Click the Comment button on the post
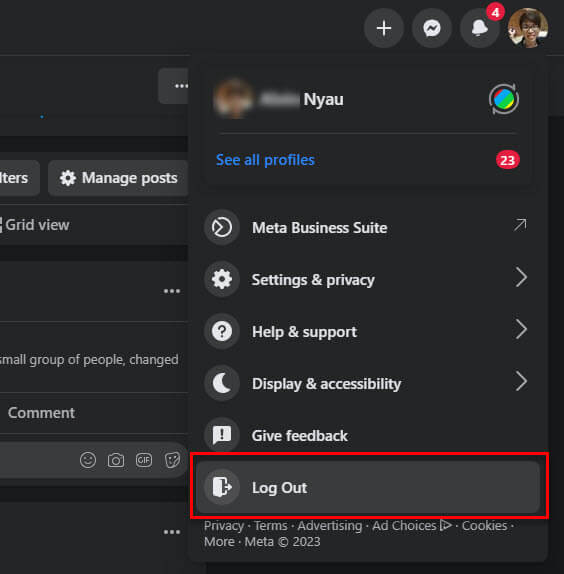Screen dimensions: 564x574 (x=41, y=413)
